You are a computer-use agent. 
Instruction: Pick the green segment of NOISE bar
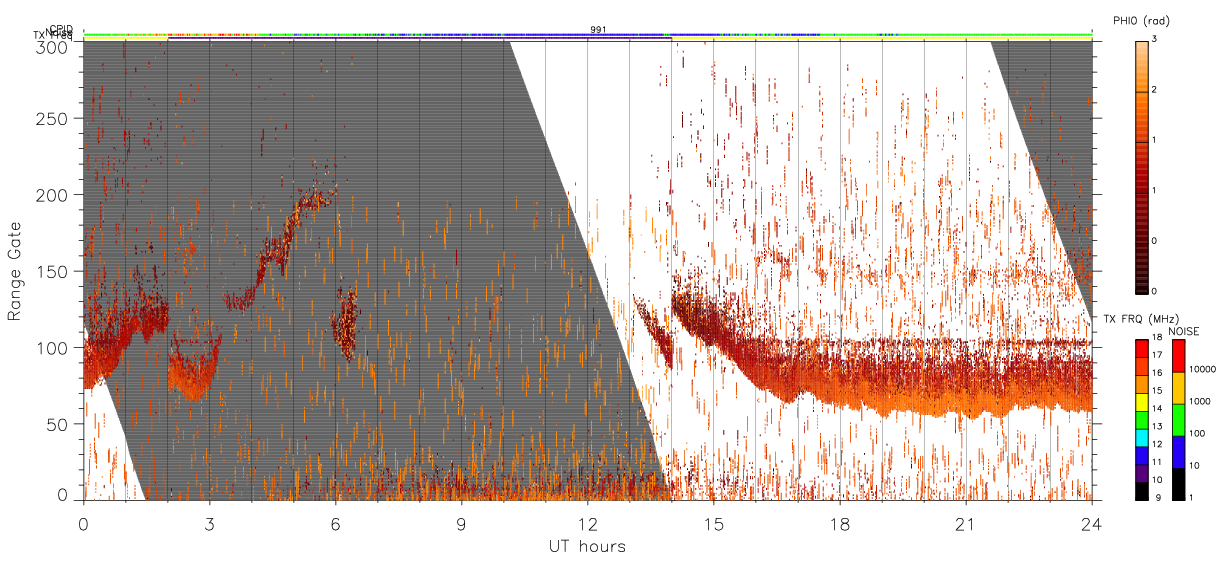click(x=1179, y=419)
